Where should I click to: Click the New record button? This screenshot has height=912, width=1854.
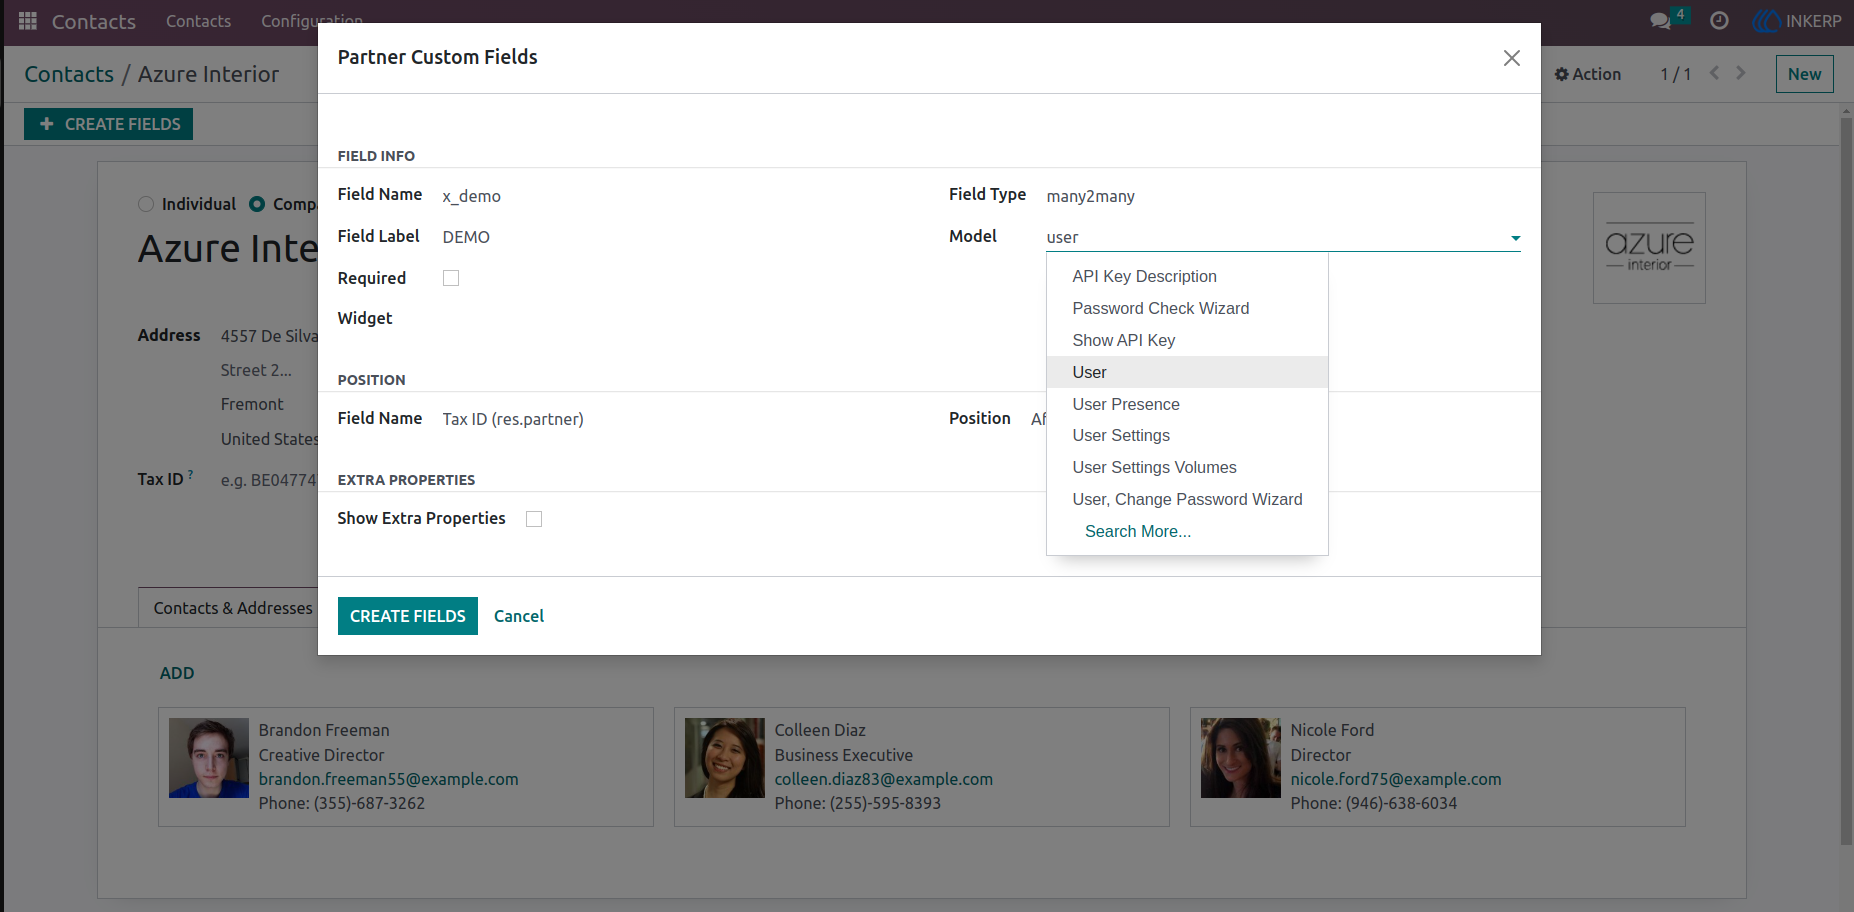click(x=1804, y=74)
